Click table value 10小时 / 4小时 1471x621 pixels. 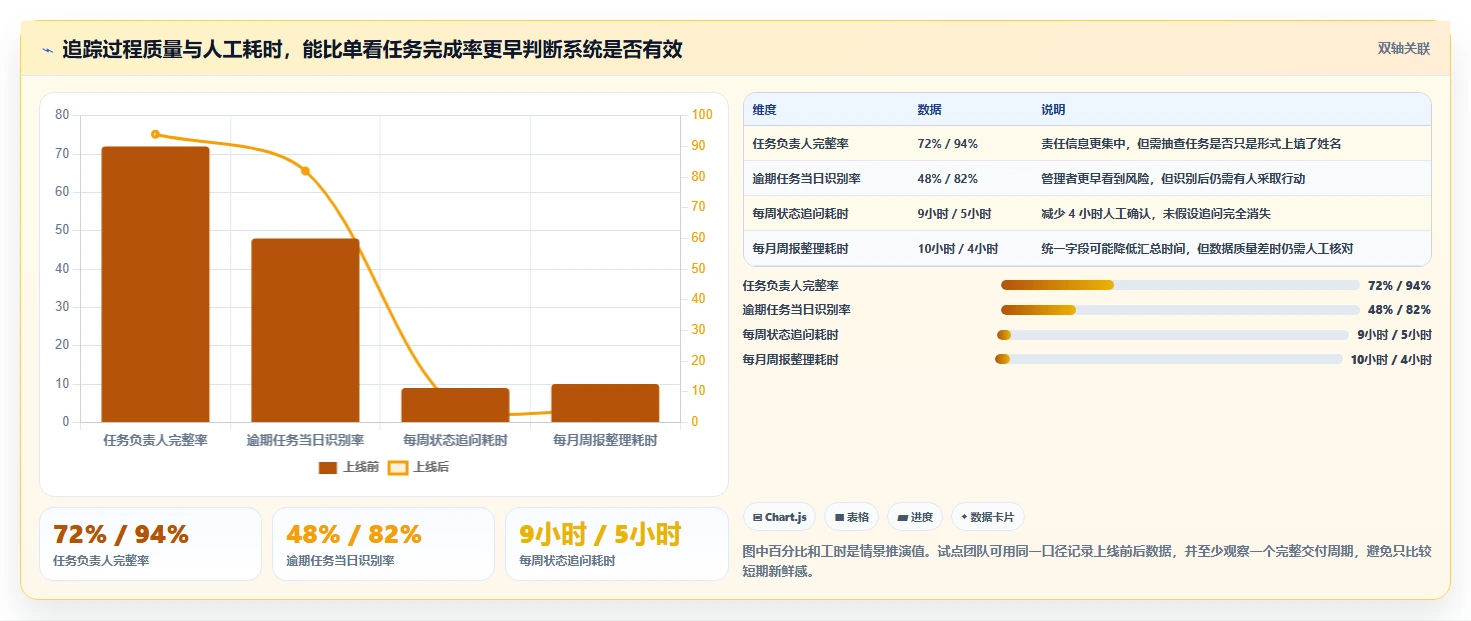(958, 249)
